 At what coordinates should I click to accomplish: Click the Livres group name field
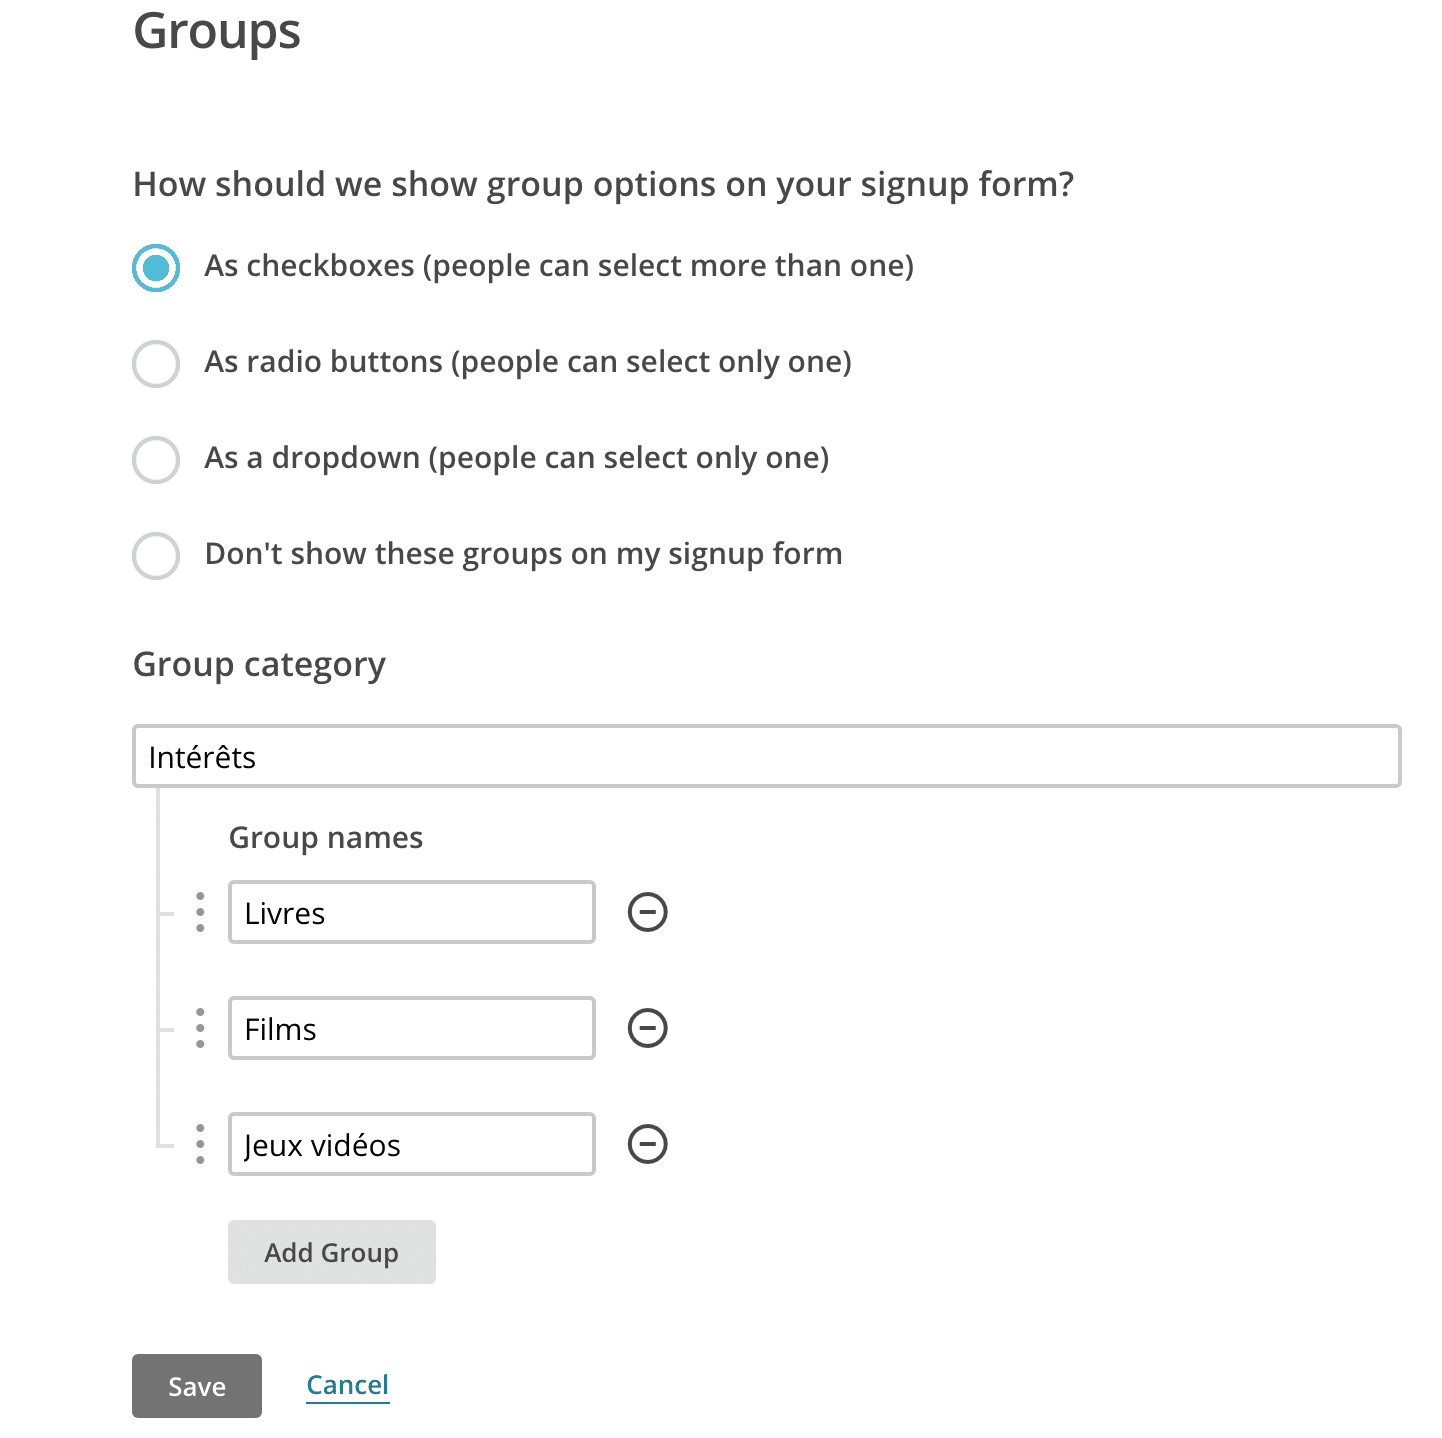click(411, 912)
